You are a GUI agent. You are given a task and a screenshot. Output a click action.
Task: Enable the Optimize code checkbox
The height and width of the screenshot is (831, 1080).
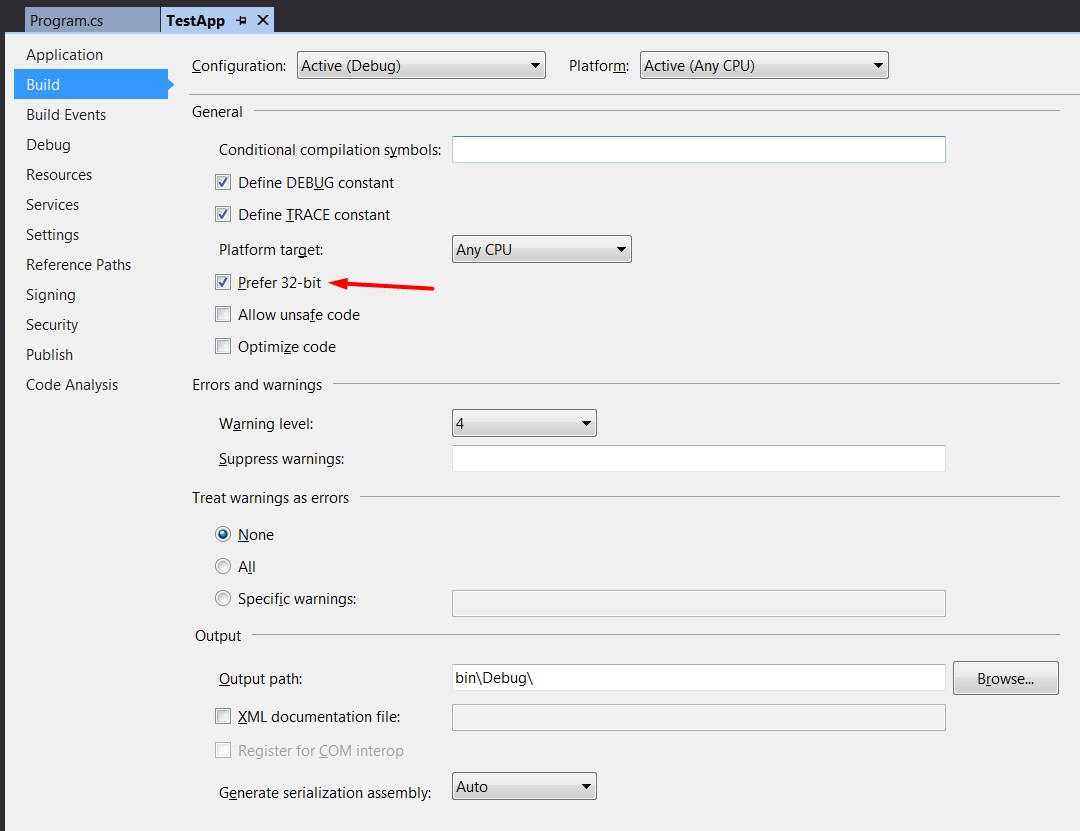(222, 346)
